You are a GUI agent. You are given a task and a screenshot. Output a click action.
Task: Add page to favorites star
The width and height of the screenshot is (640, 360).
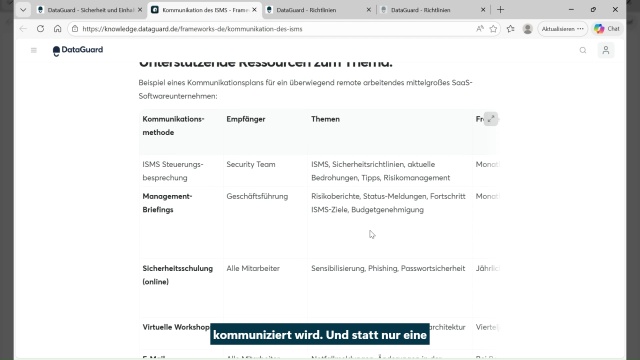point(493,29)
